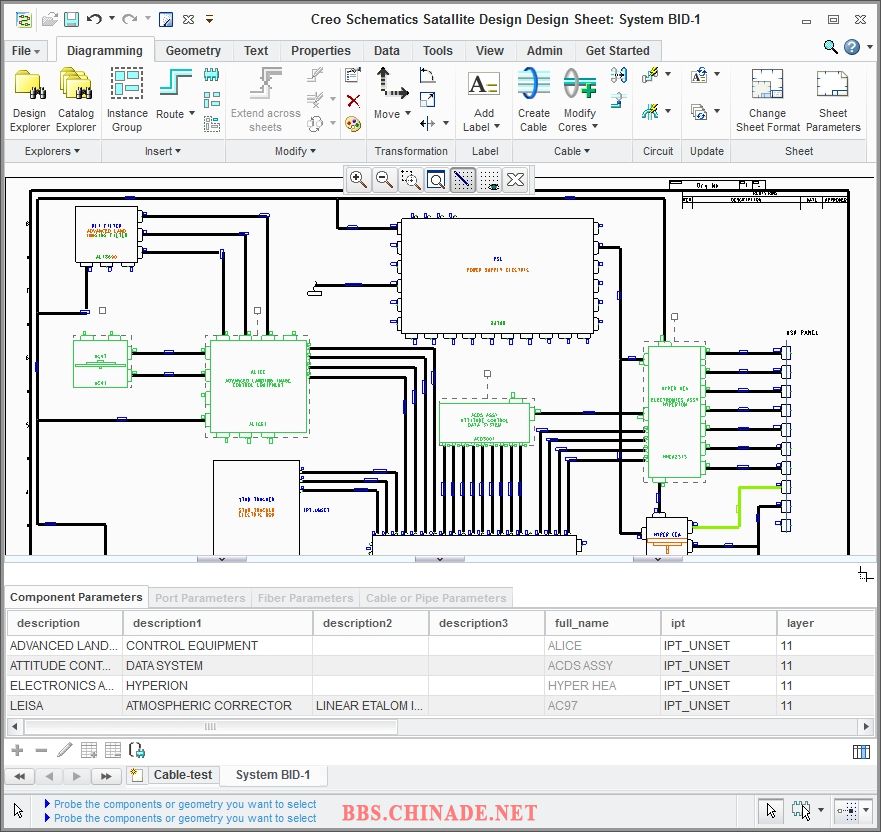Expand the Modify group dropdown
This screenshot has width=881, height=832.
pos(295,151)
